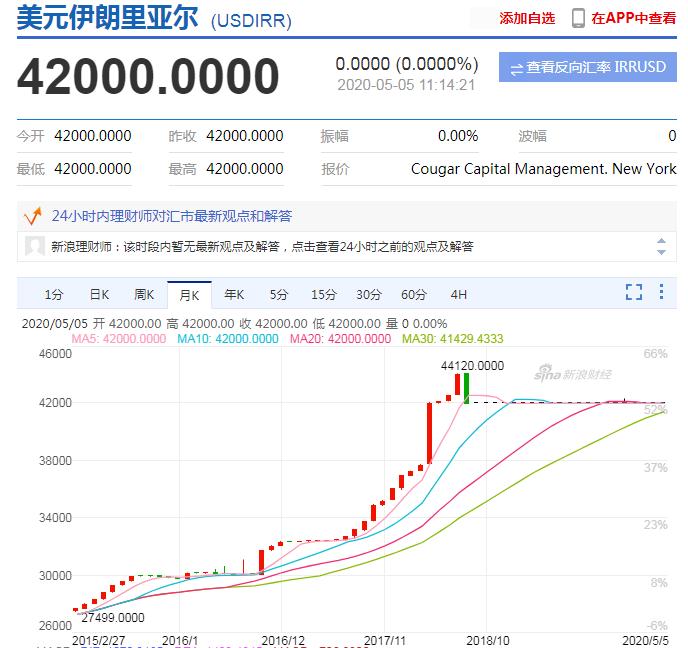The height and width of the screenshot is (648, 688).
Task: Click the advisor avatar next to 新浪理财师
Action: pos(34,246)
